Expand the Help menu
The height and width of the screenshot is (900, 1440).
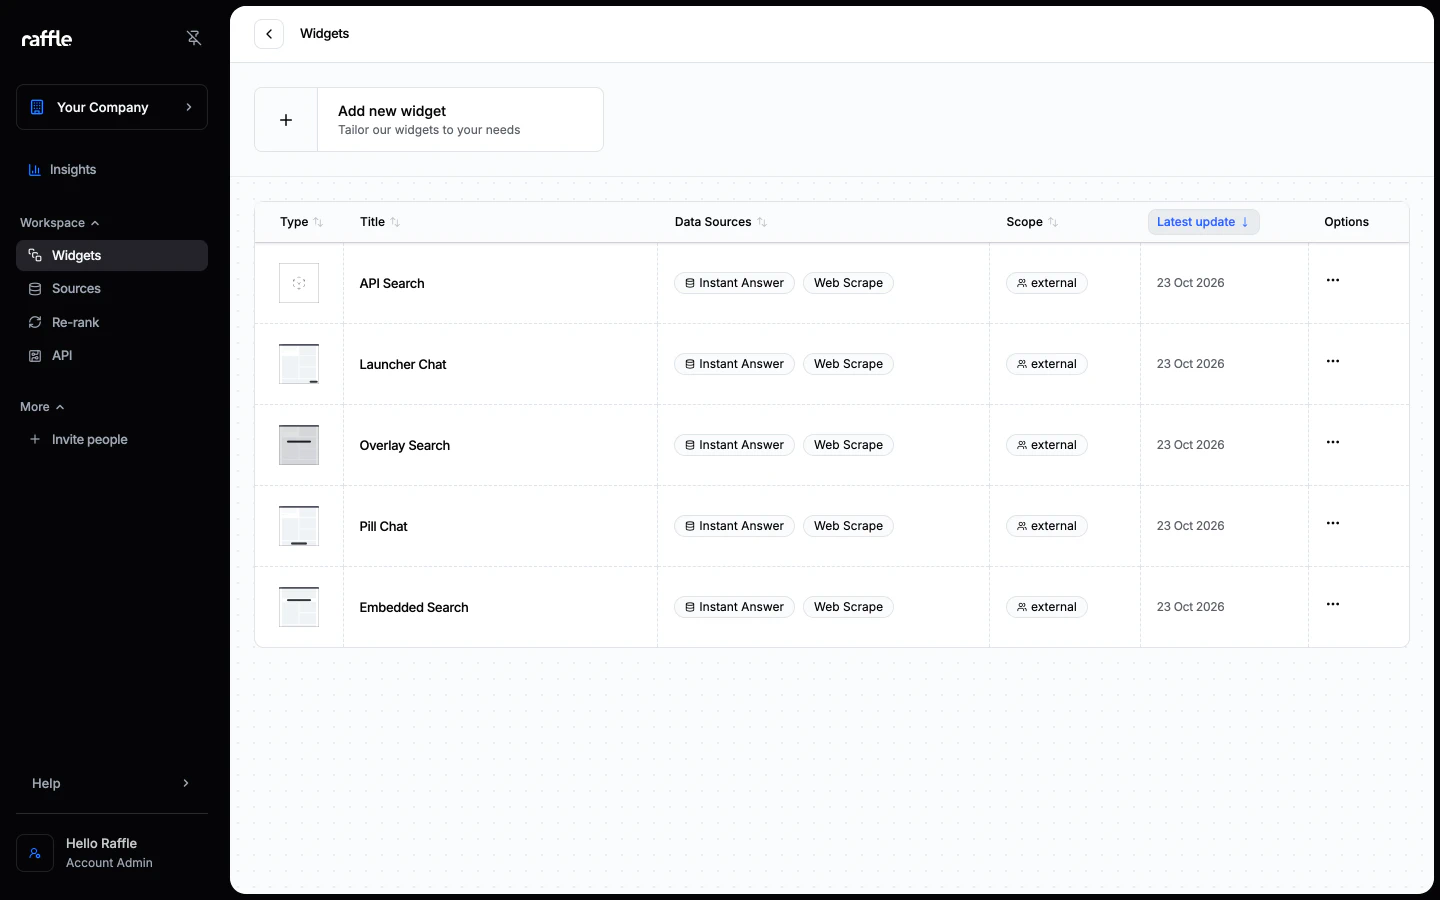(x=112, y=783)
